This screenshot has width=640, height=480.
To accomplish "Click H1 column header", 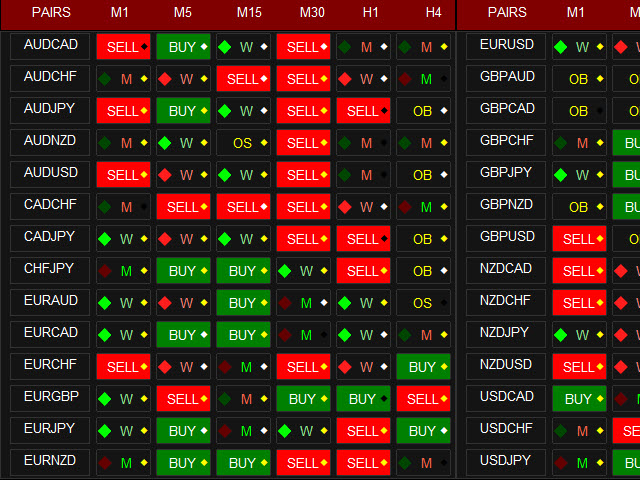I will pyautogui.click(x=371, y=12).
